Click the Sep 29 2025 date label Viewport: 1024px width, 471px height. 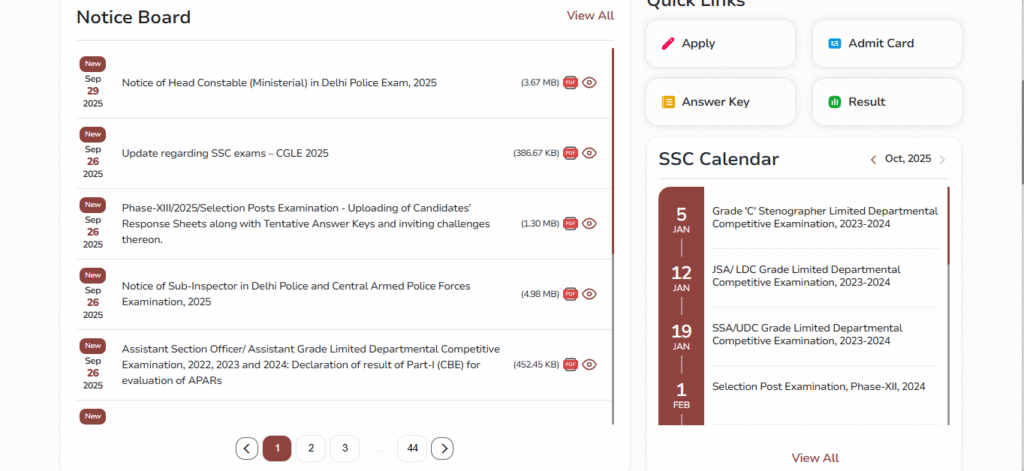93,91
